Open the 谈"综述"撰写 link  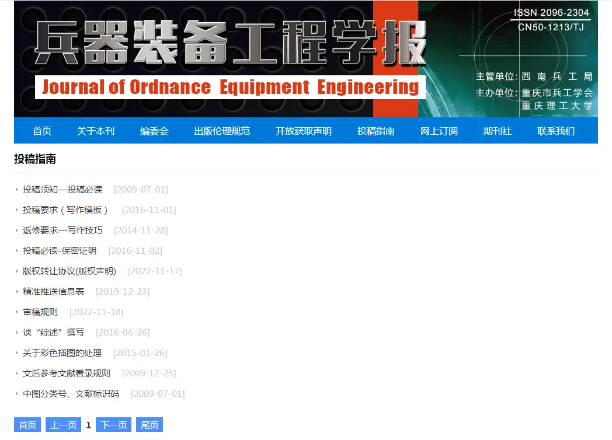[53, 332]
